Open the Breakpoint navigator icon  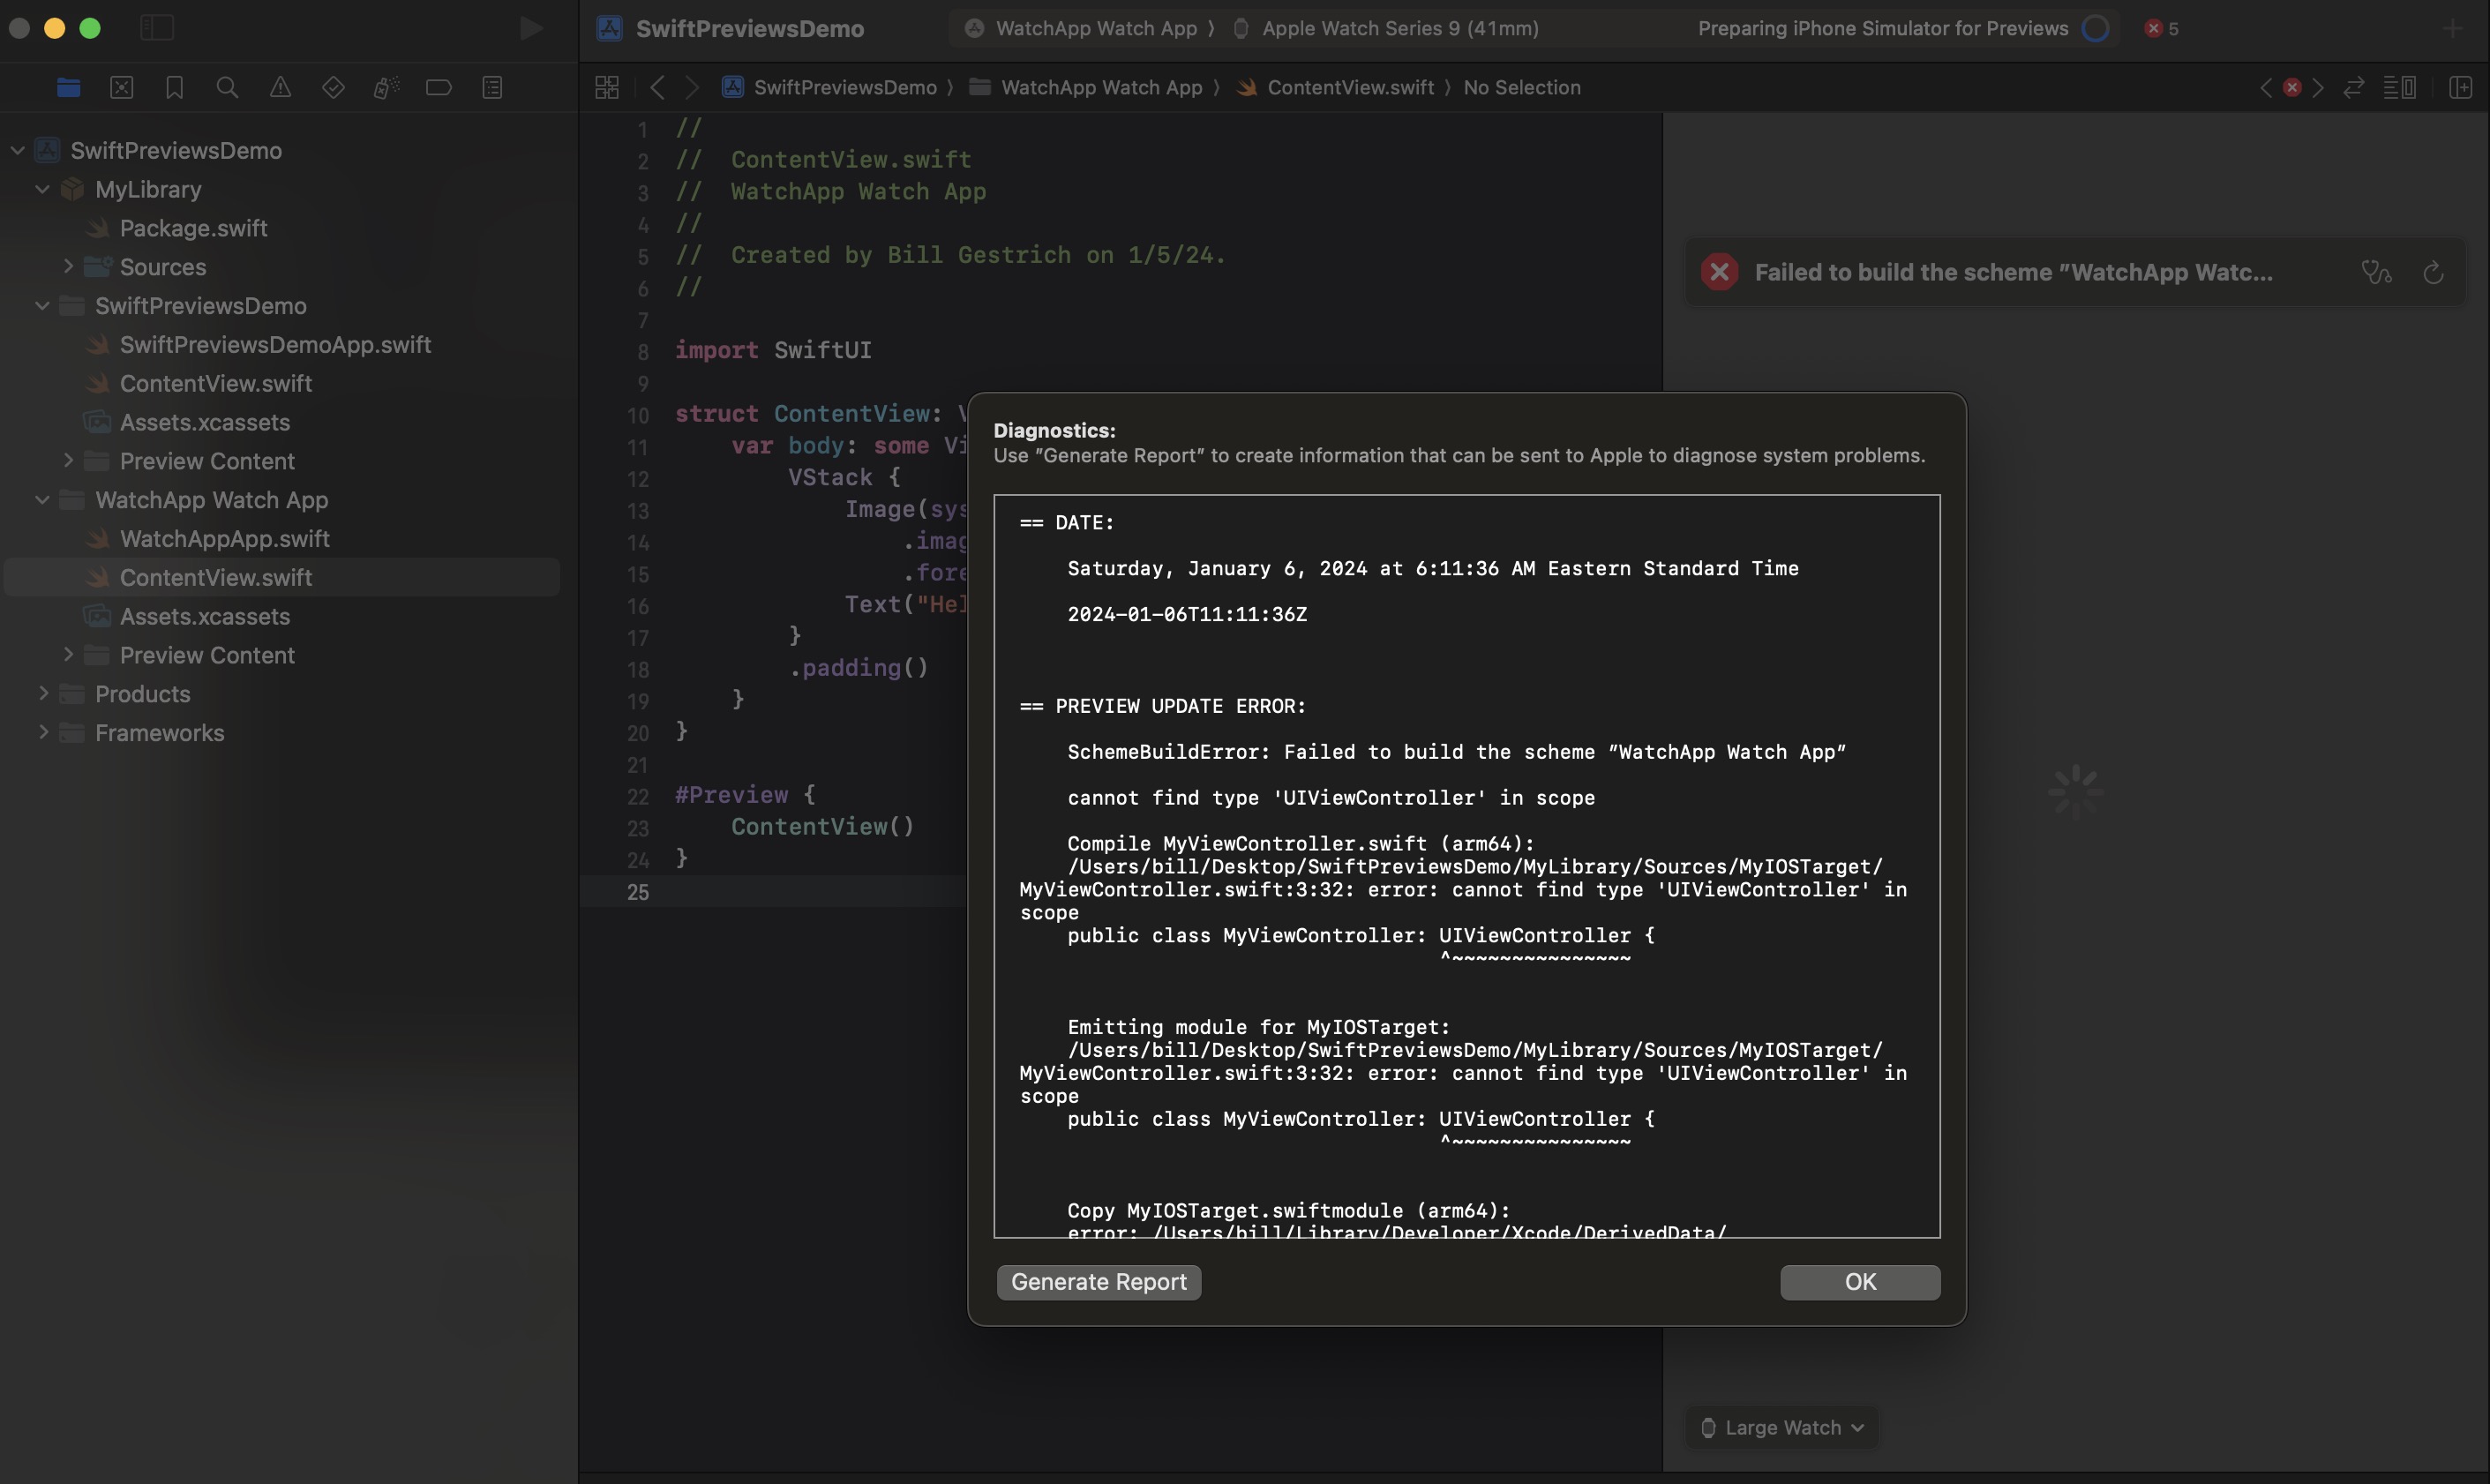click(x=439, y=88)
